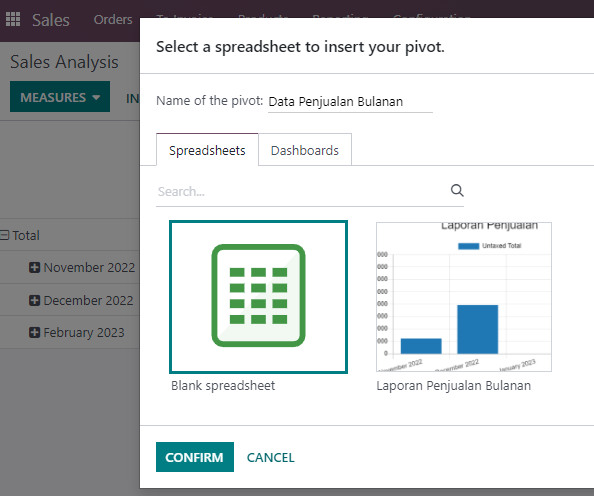This screenshot has height=496, width=594.
Task: Expand February 2023 row with plus icon
Action: pos(34,333)
